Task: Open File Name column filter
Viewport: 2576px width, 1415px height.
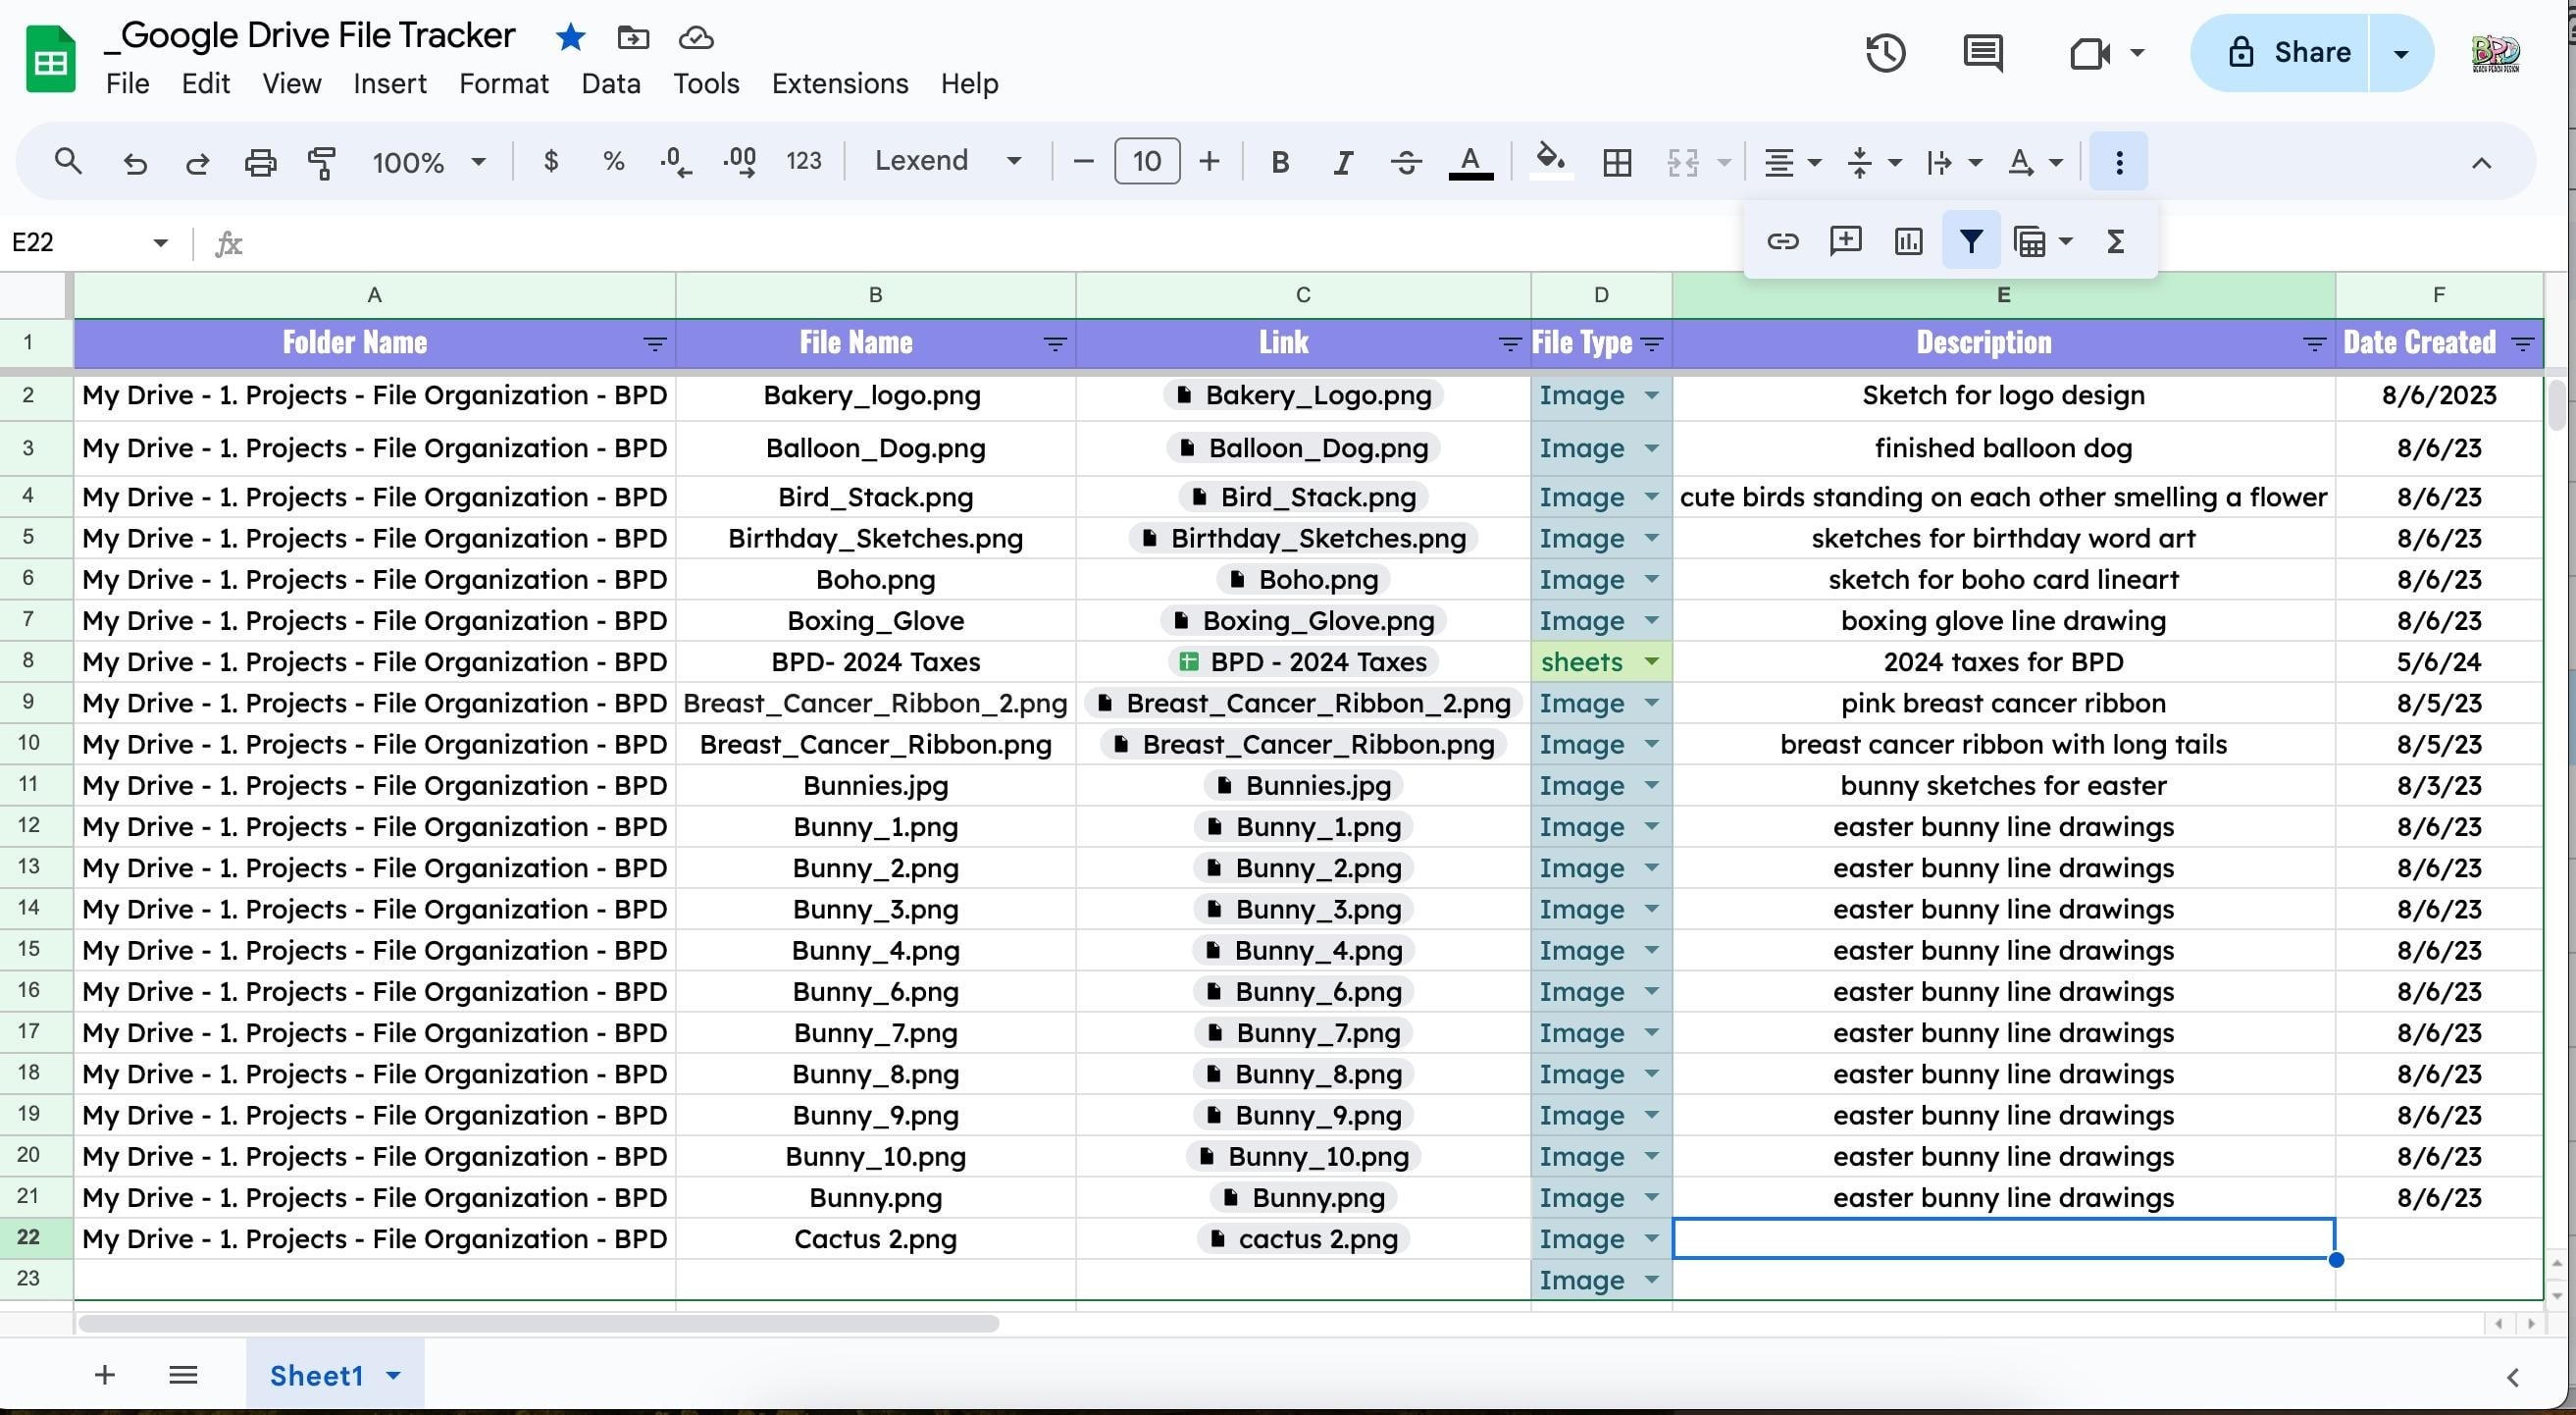Action: coord(1055,344)
